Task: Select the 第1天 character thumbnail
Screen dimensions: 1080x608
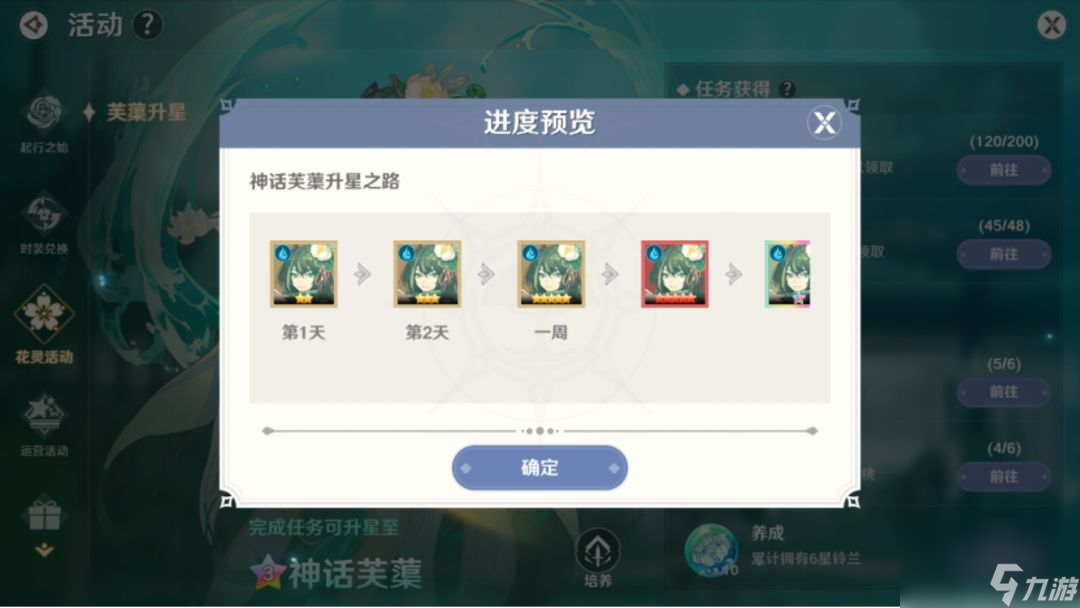Action: point(303,273)
